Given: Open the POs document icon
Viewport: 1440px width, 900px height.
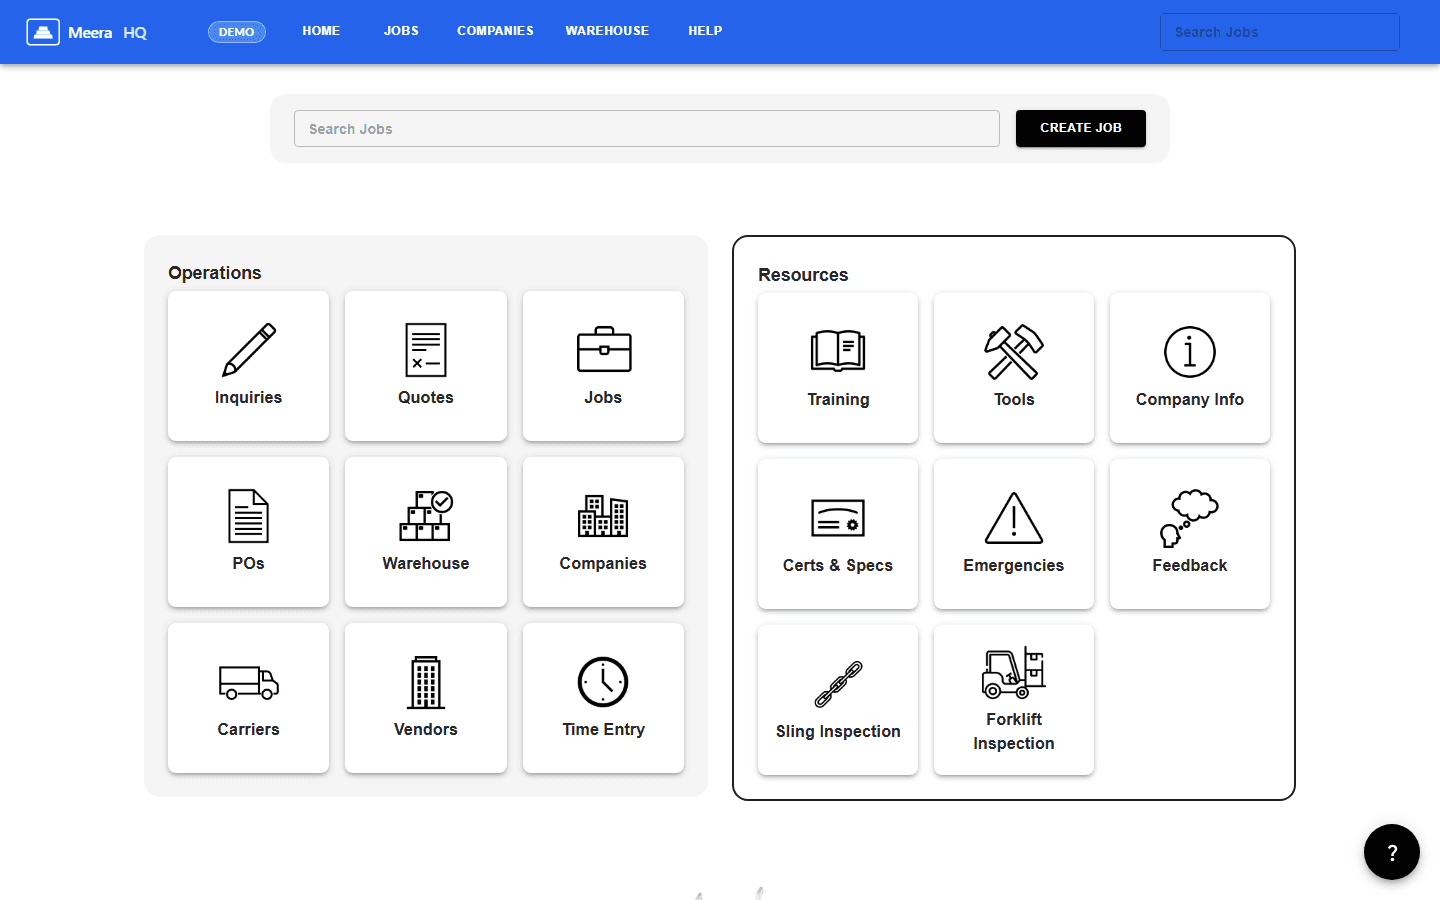Looking at the screenshot, I should click(248, 516).
